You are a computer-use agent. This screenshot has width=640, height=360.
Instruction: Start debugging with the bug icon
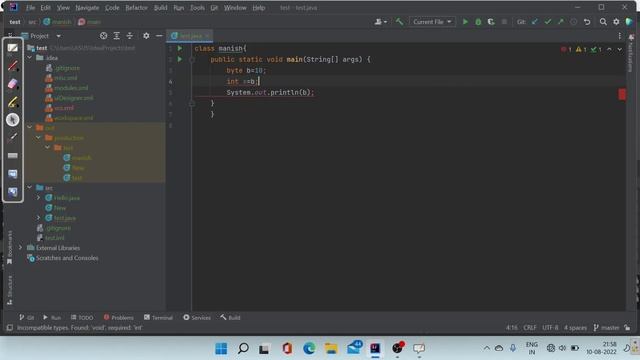478,22
